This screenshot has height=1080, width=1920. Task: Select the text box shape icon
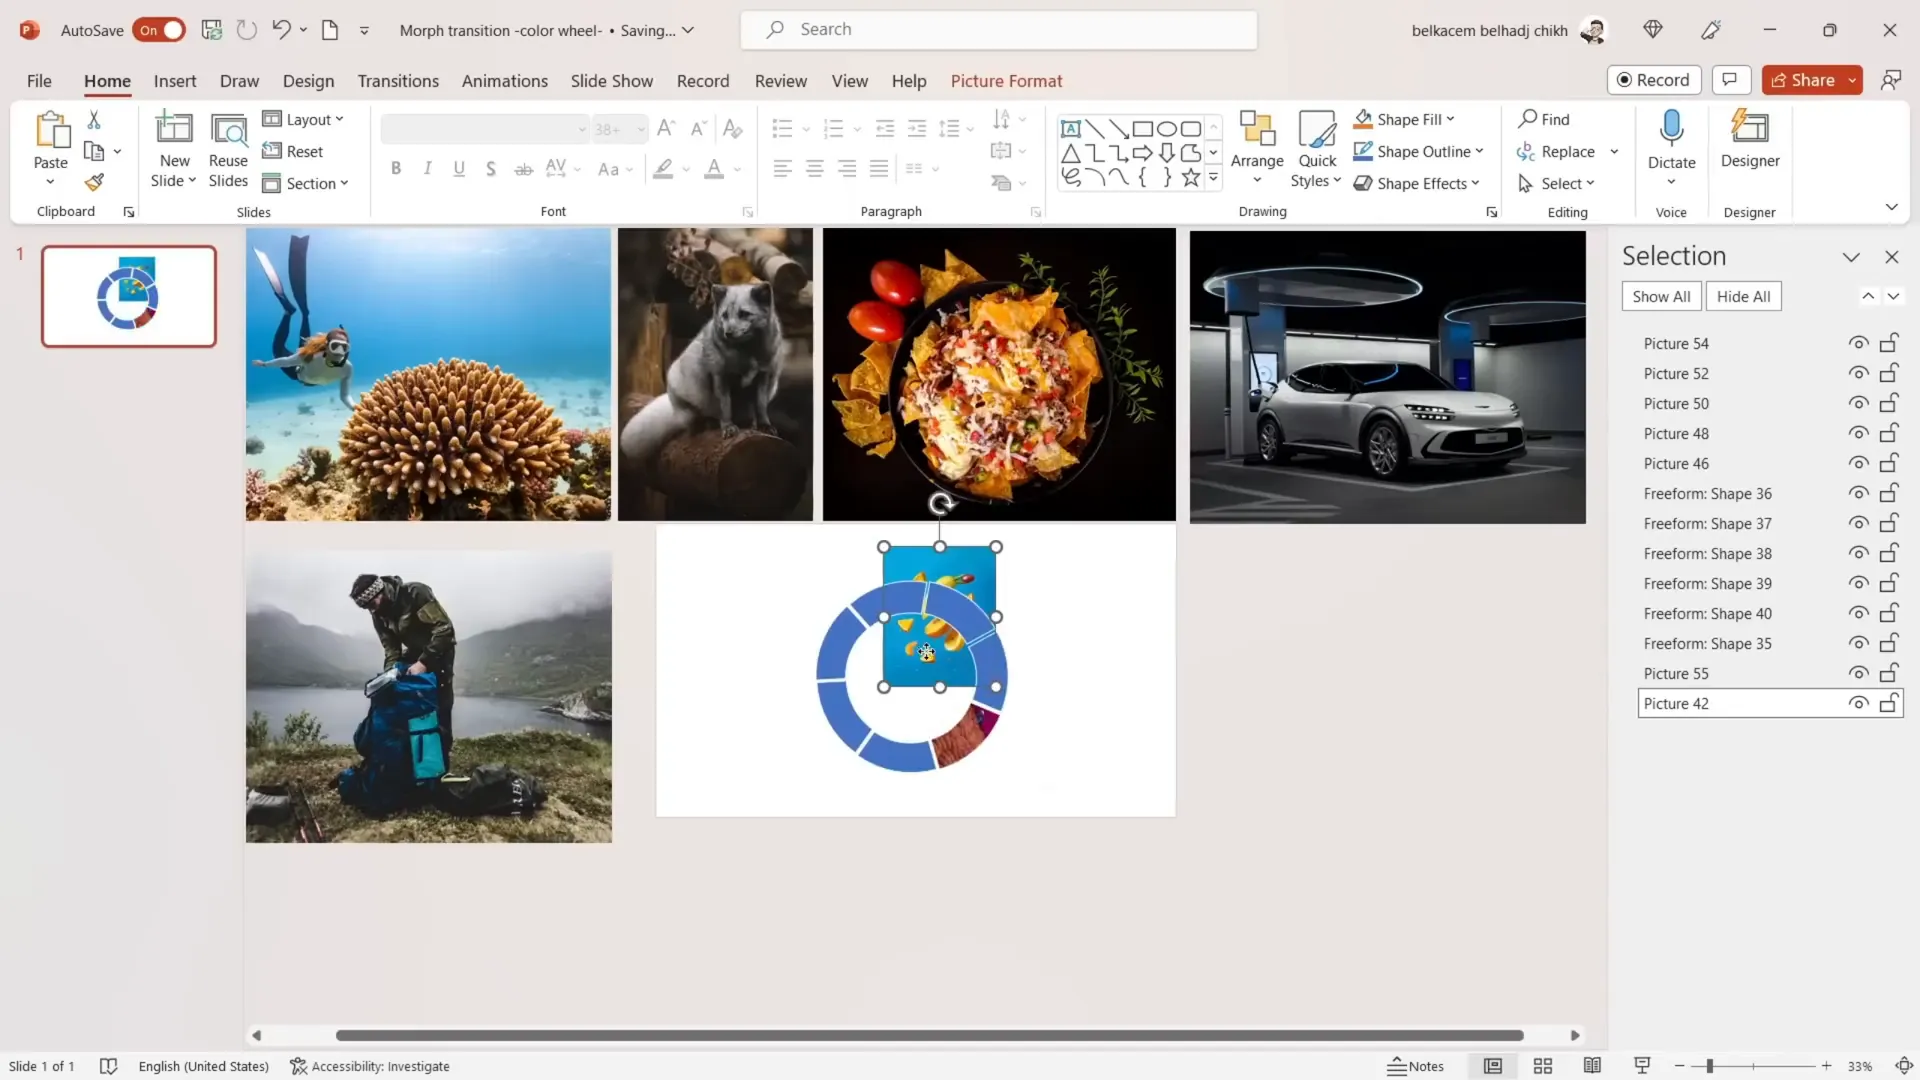pyautogui.click(x=1071, y=129)
